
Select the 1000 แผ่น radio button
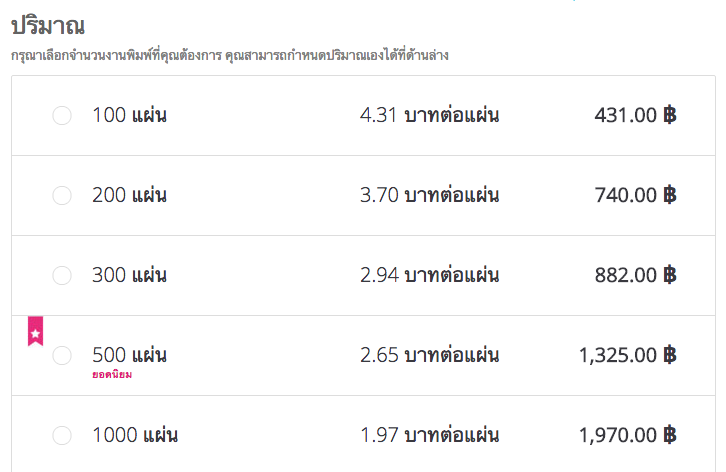tap(62, 436)
